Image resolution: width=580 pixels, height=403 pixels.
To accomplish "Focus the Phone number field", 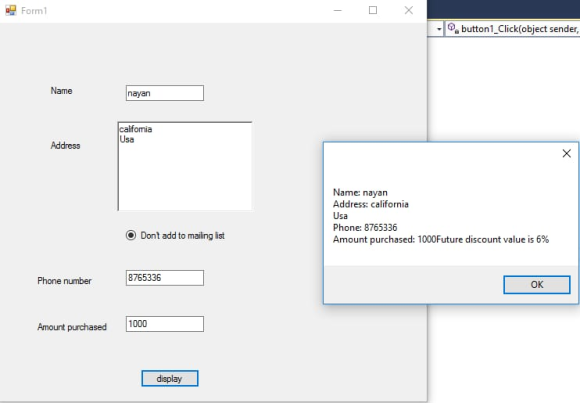I will (165, 278).
